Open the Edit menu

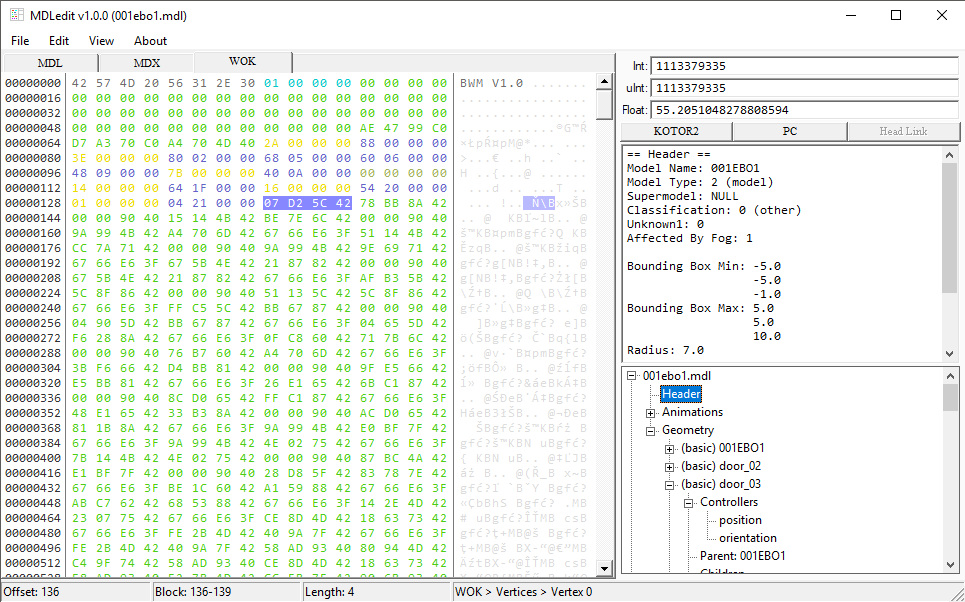click(59, 41)
